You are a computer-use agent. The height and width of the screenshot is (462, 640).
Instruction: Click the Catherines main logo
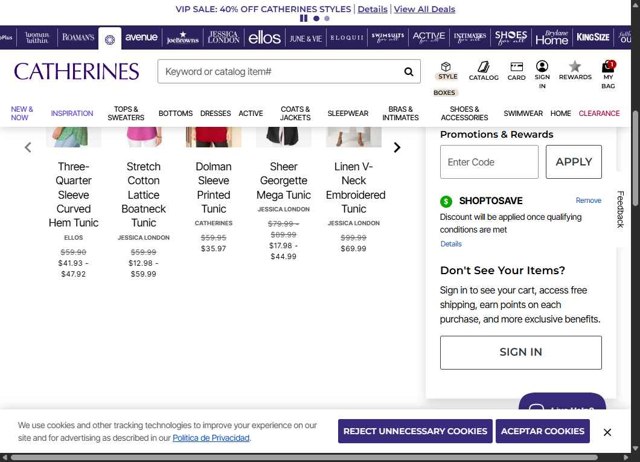77,71
